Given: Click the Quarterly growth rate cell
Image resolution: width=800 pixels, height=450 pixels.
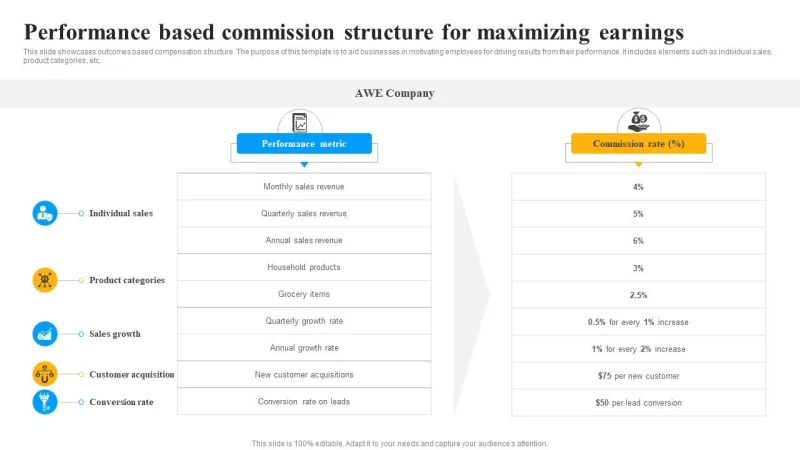Looking at the screenshot, I should click(x=304, y=321).
